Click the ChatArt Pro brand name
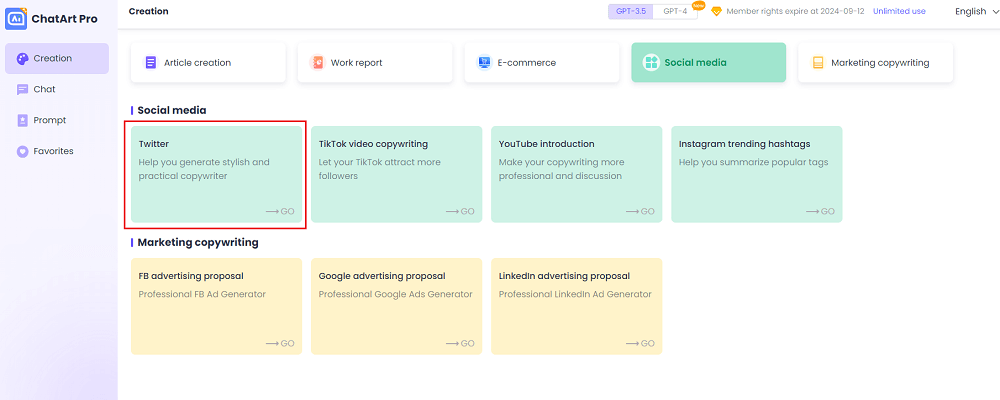1000x400 pixels. (64, 19)
